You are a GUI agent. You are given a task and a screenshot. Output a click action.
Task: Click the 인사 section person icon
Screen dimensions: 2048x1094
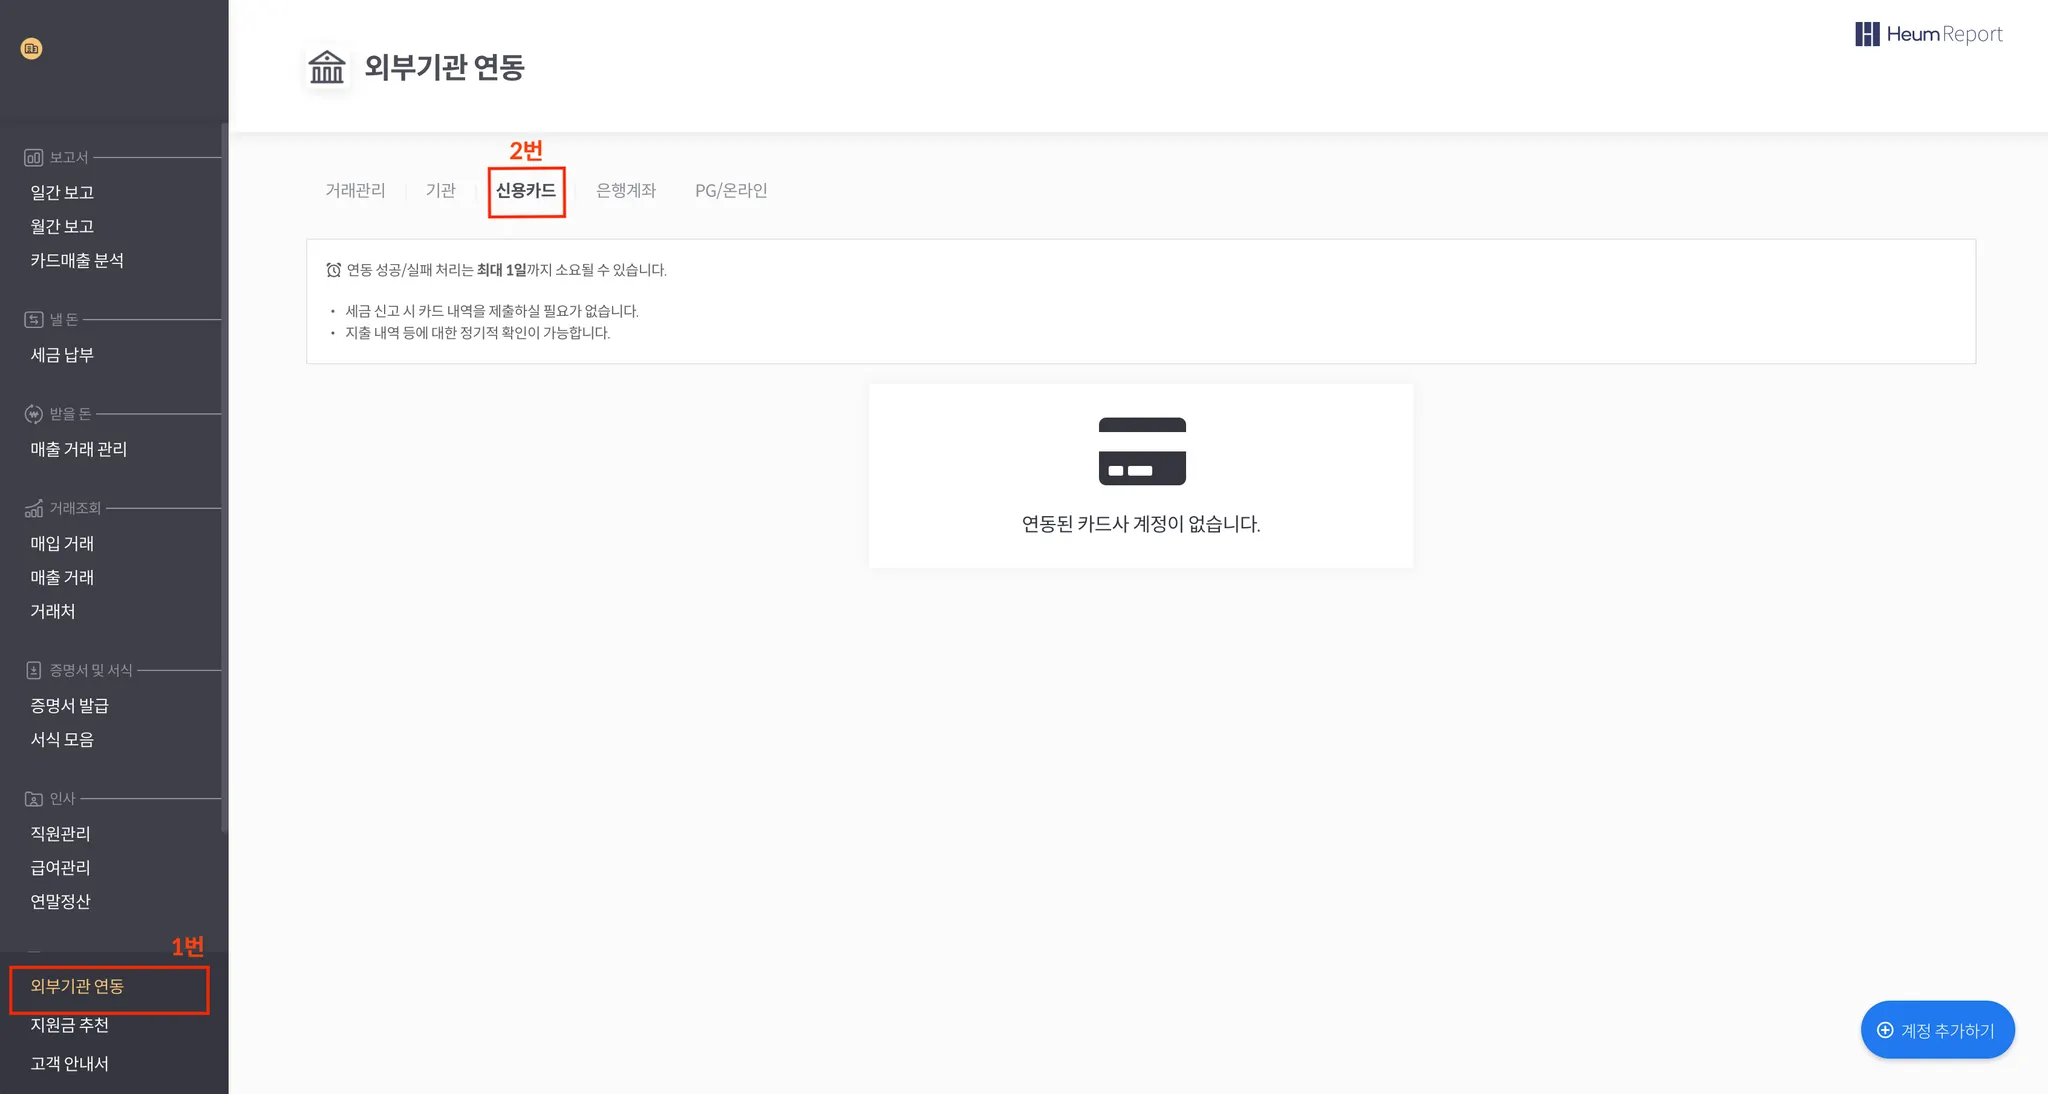(33, 799)
